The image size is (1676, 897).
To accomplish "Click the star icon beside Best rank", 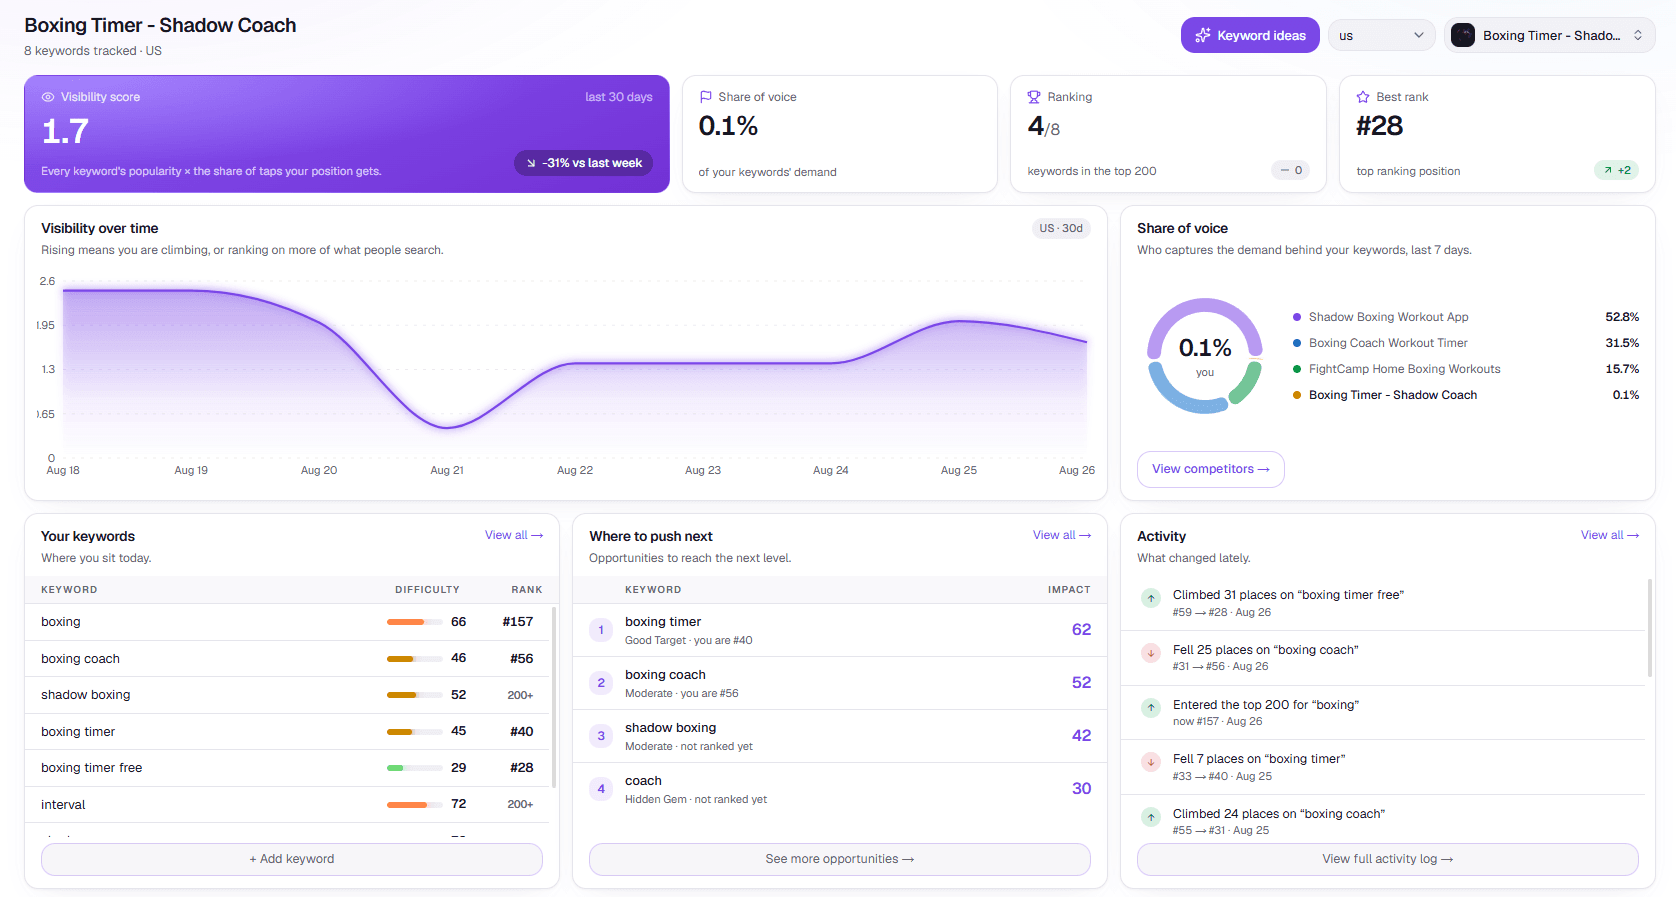I will point(1363,97).
